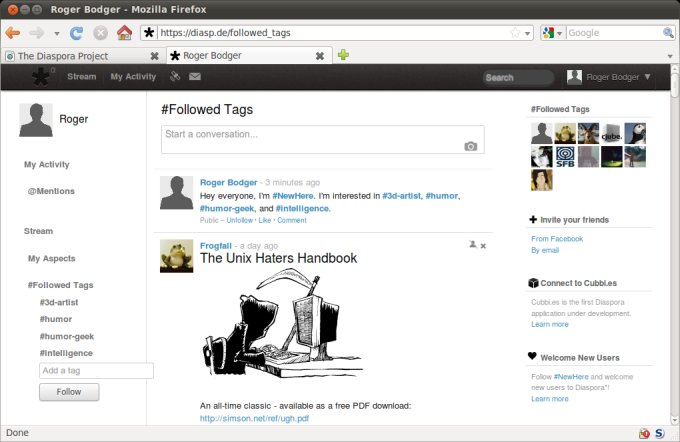Open the messages envelope icon
Image resolution: width=680 pixels, height=442 pixels.
click(195, 77)
